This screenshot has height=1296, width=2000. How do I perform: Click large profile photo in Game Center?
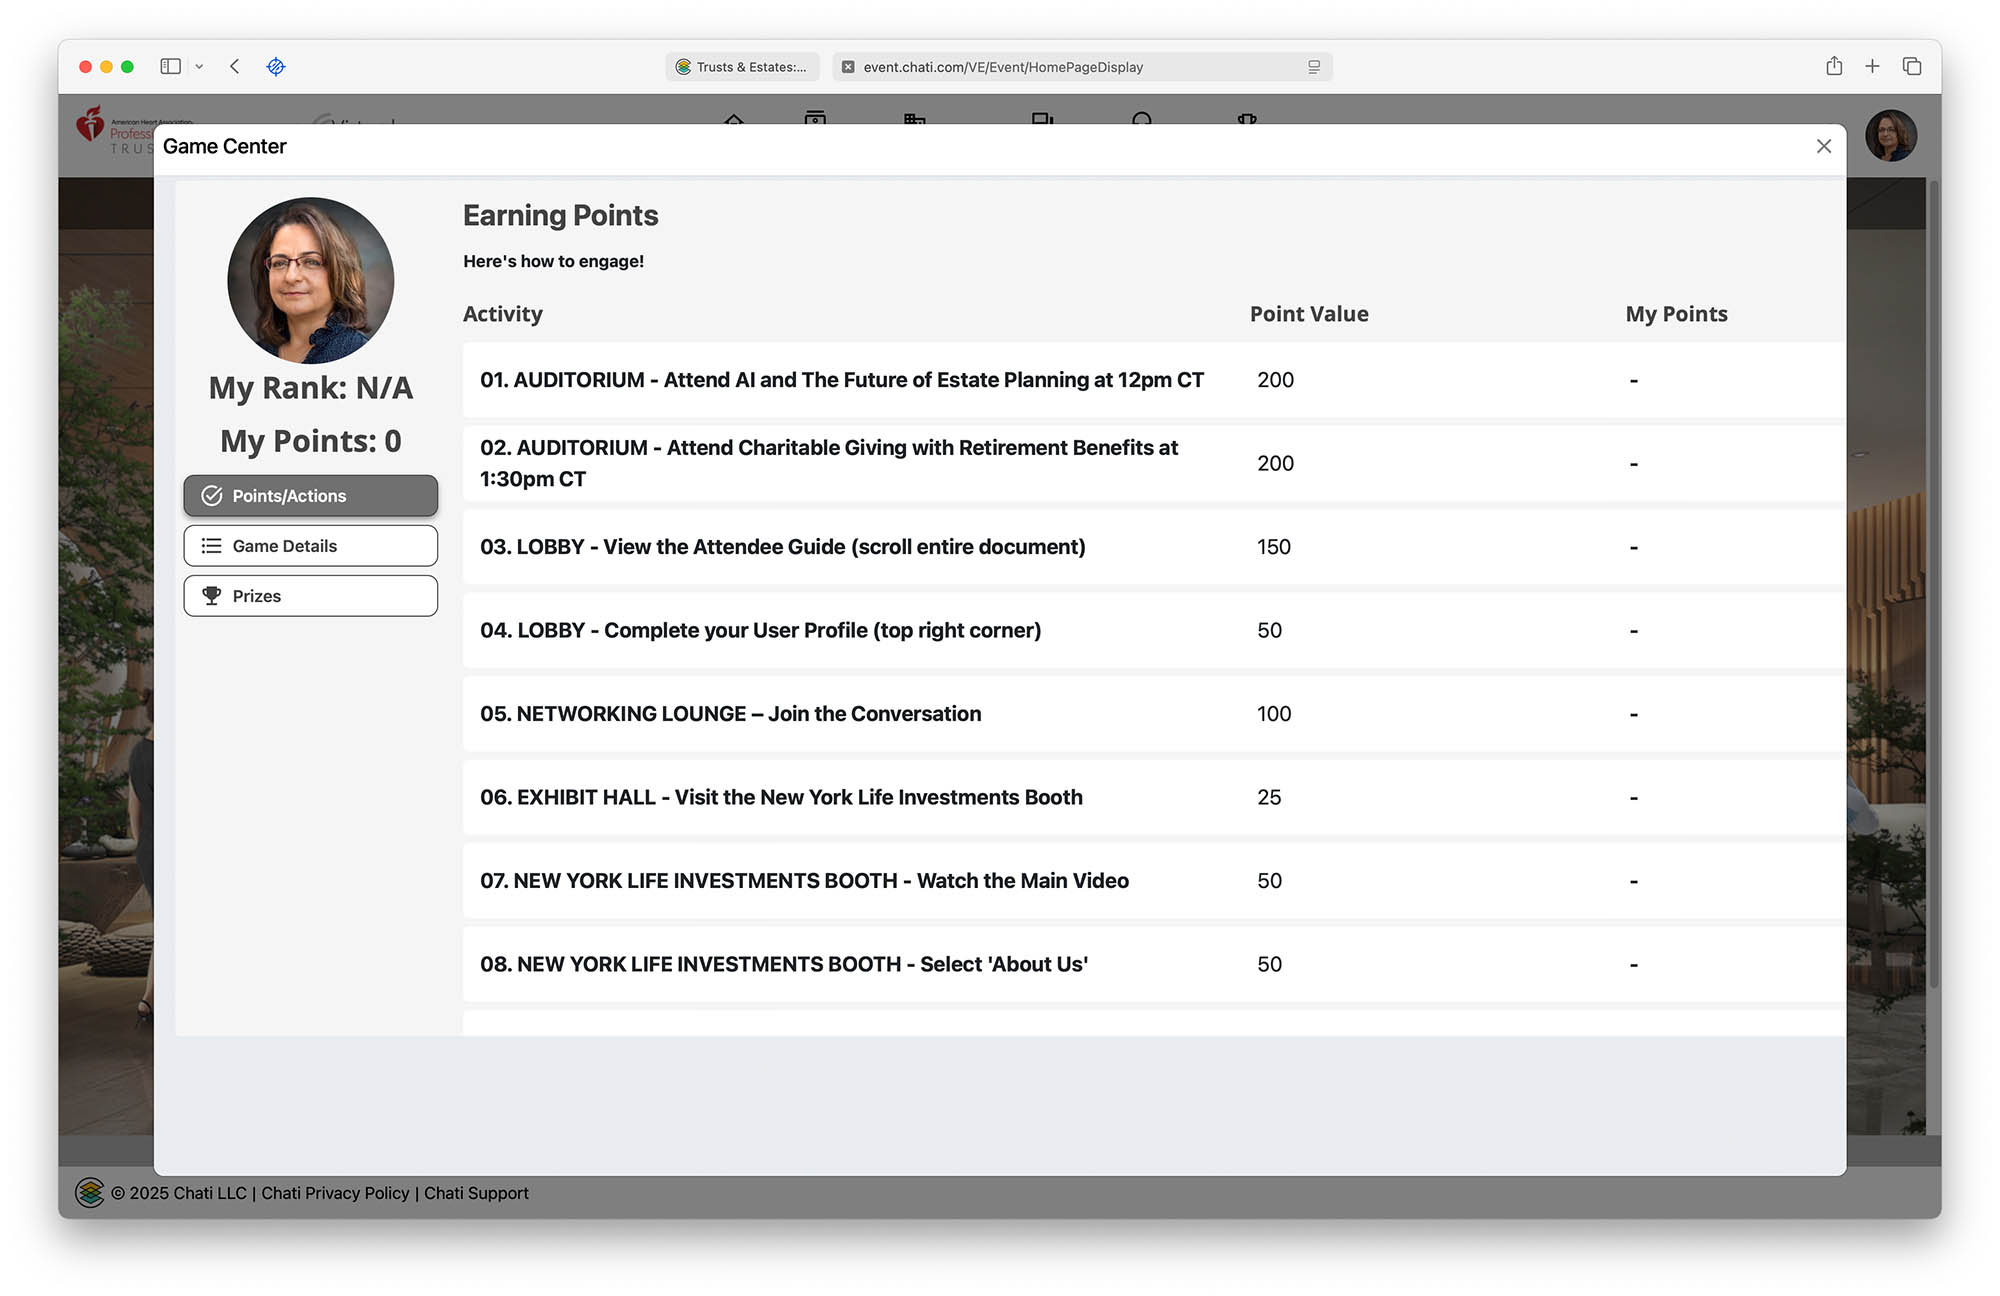coord(311,280)
